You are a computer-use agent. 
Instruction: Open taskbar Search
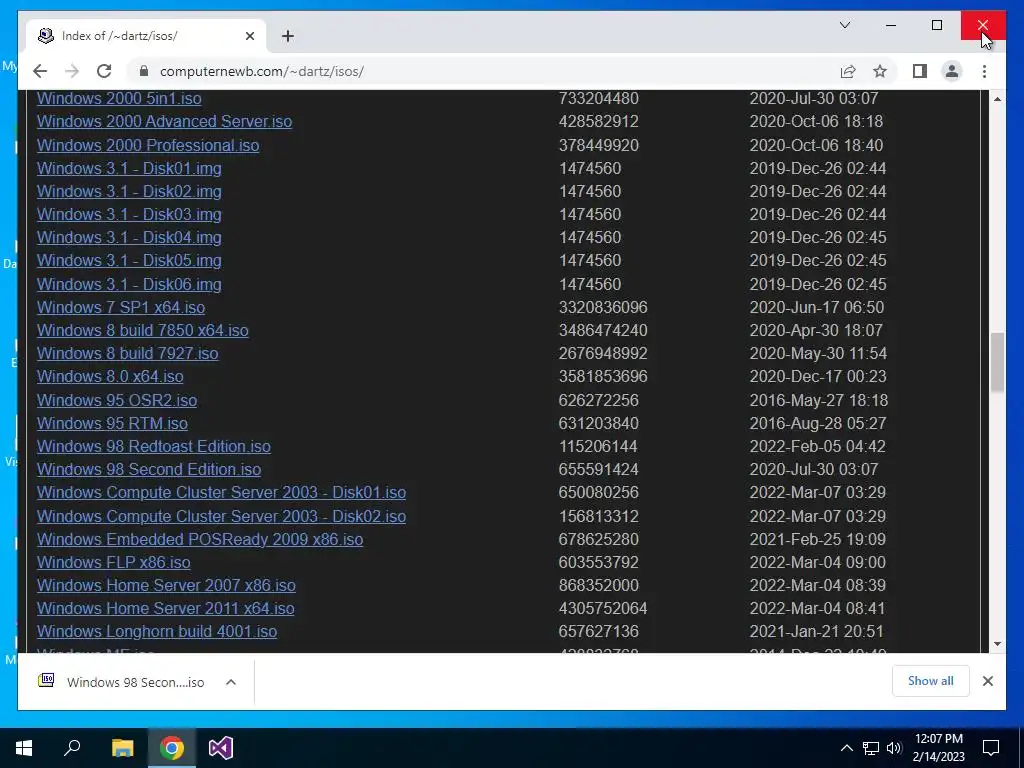pos(72,748)
